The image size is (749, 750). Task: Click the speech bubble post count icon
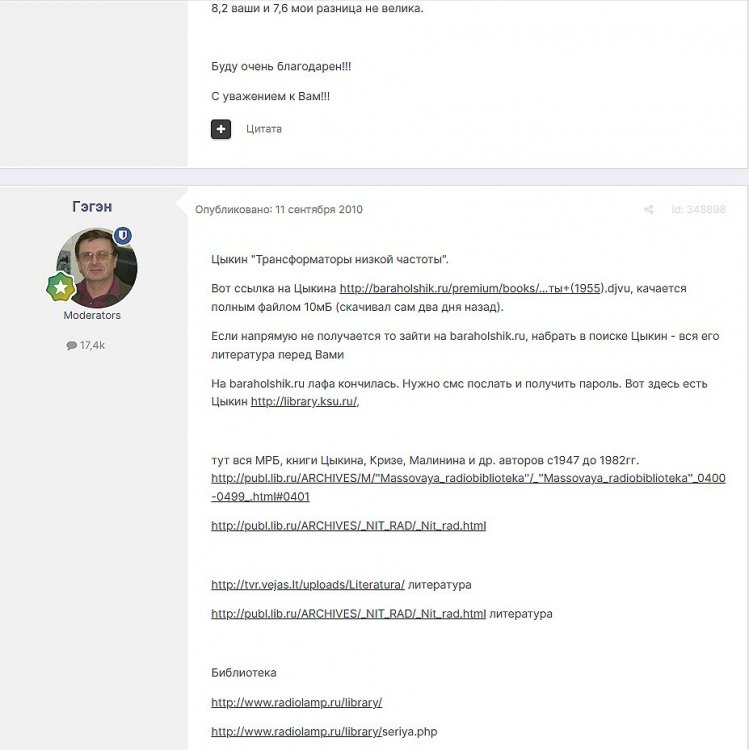[x=72, y=345]
